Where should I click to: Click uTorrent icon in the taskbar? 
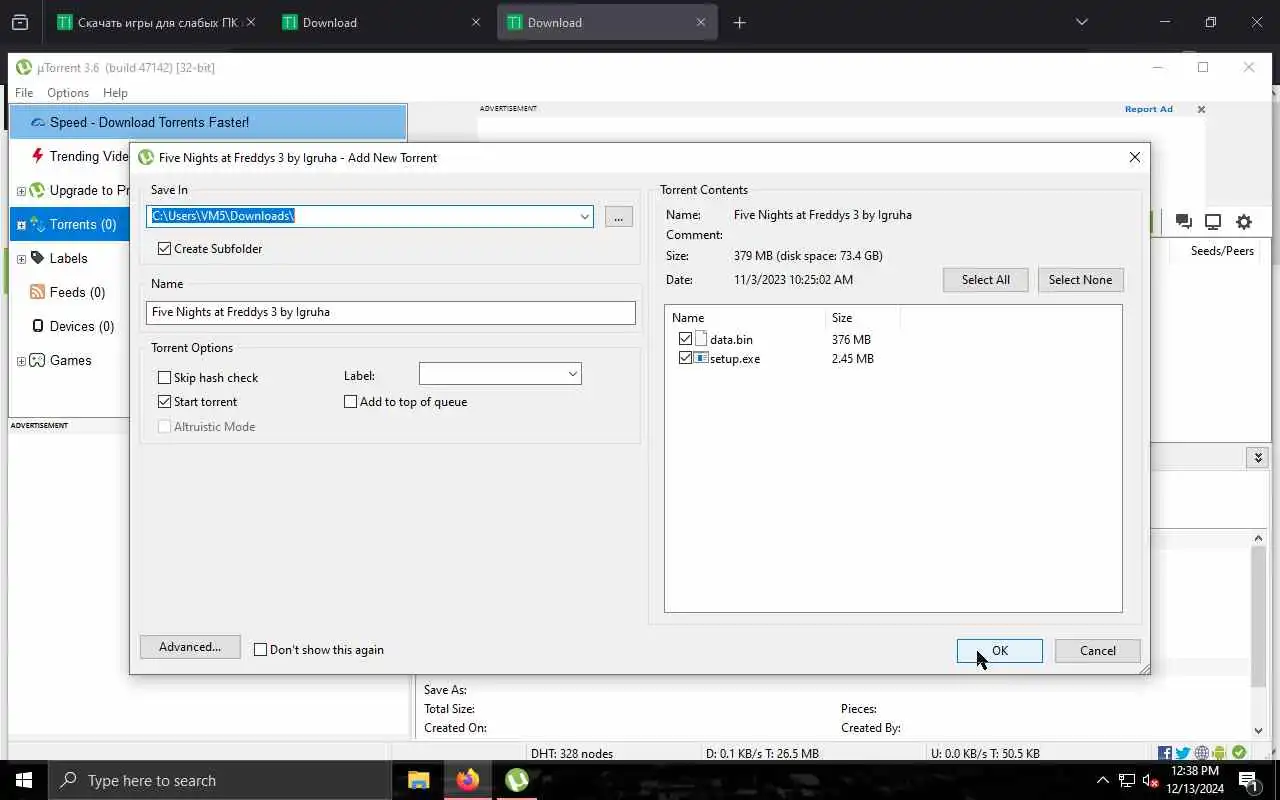(517, 780)
